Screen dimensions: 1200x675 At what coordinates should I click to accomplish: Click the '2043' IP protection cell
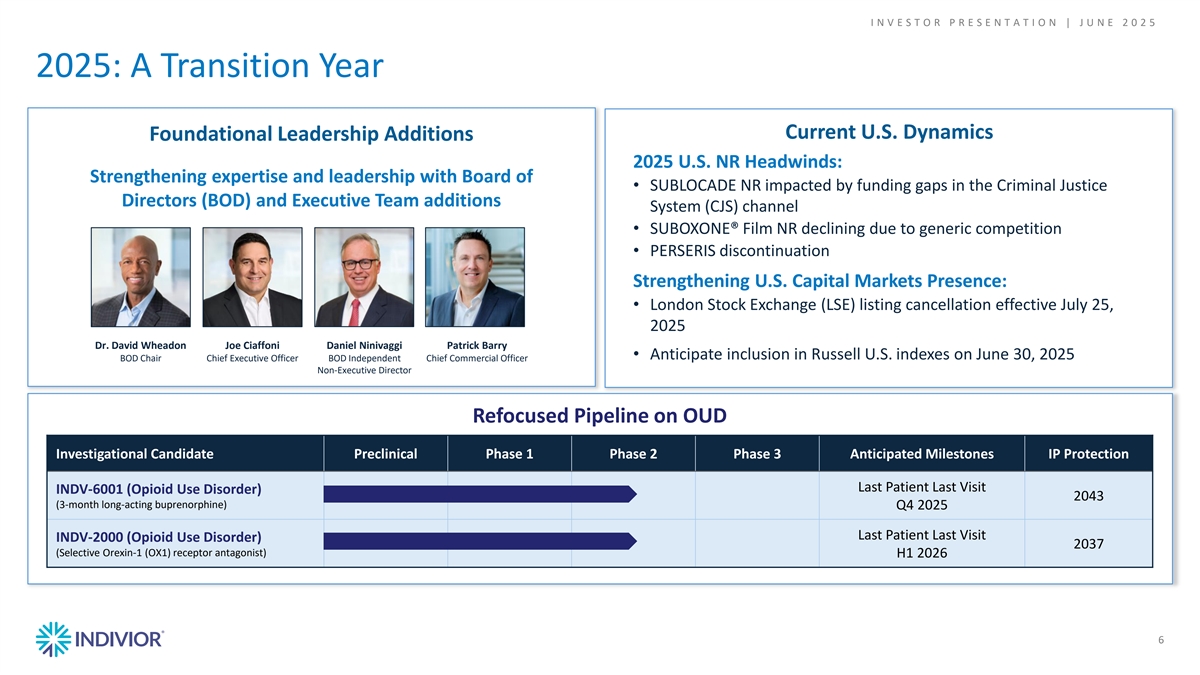[x=1088, y=495]
